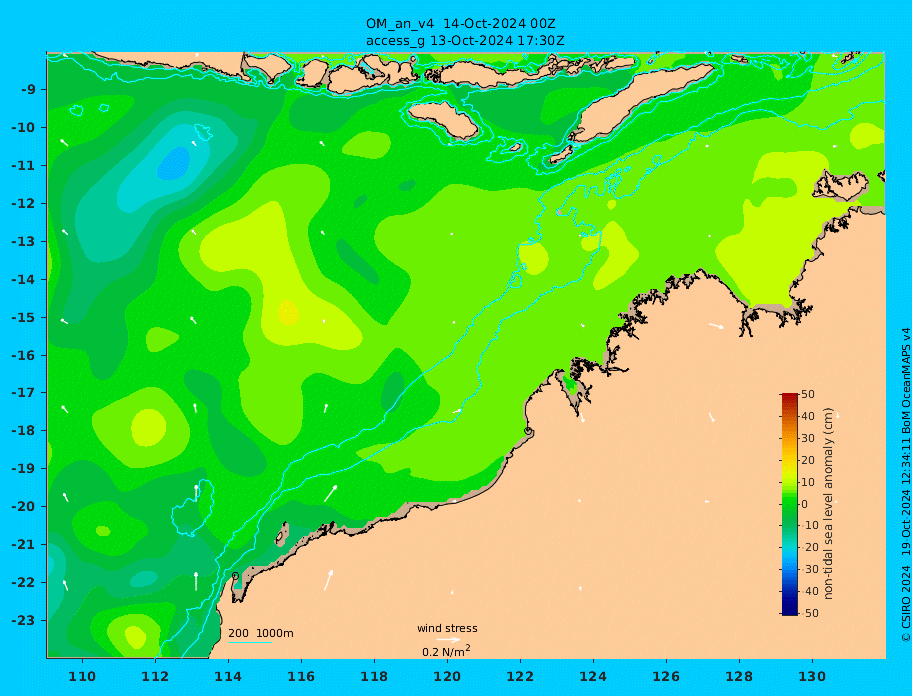
Task: Click the blue low-anomaly core near 112E 11S
Action: coord(174,163)
